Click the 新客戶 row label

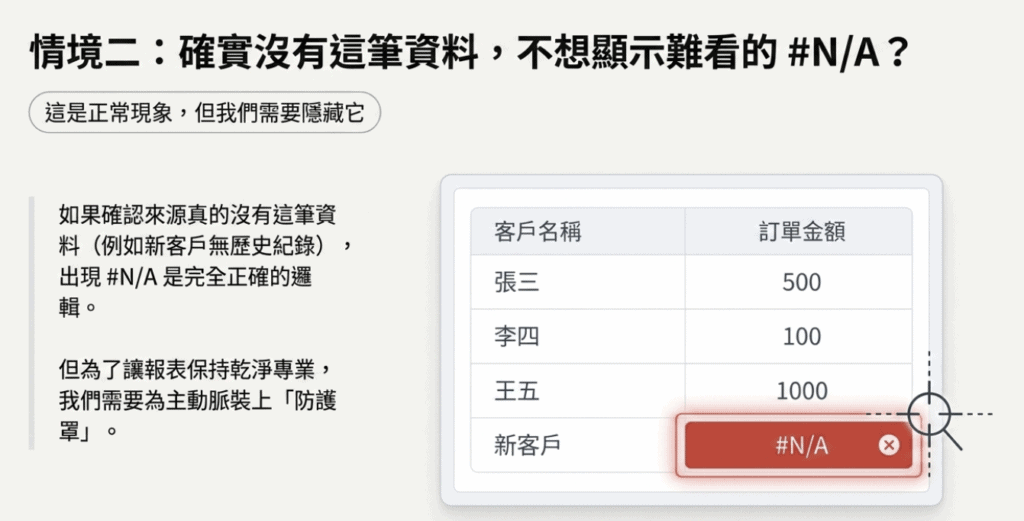tap(528, 446)
